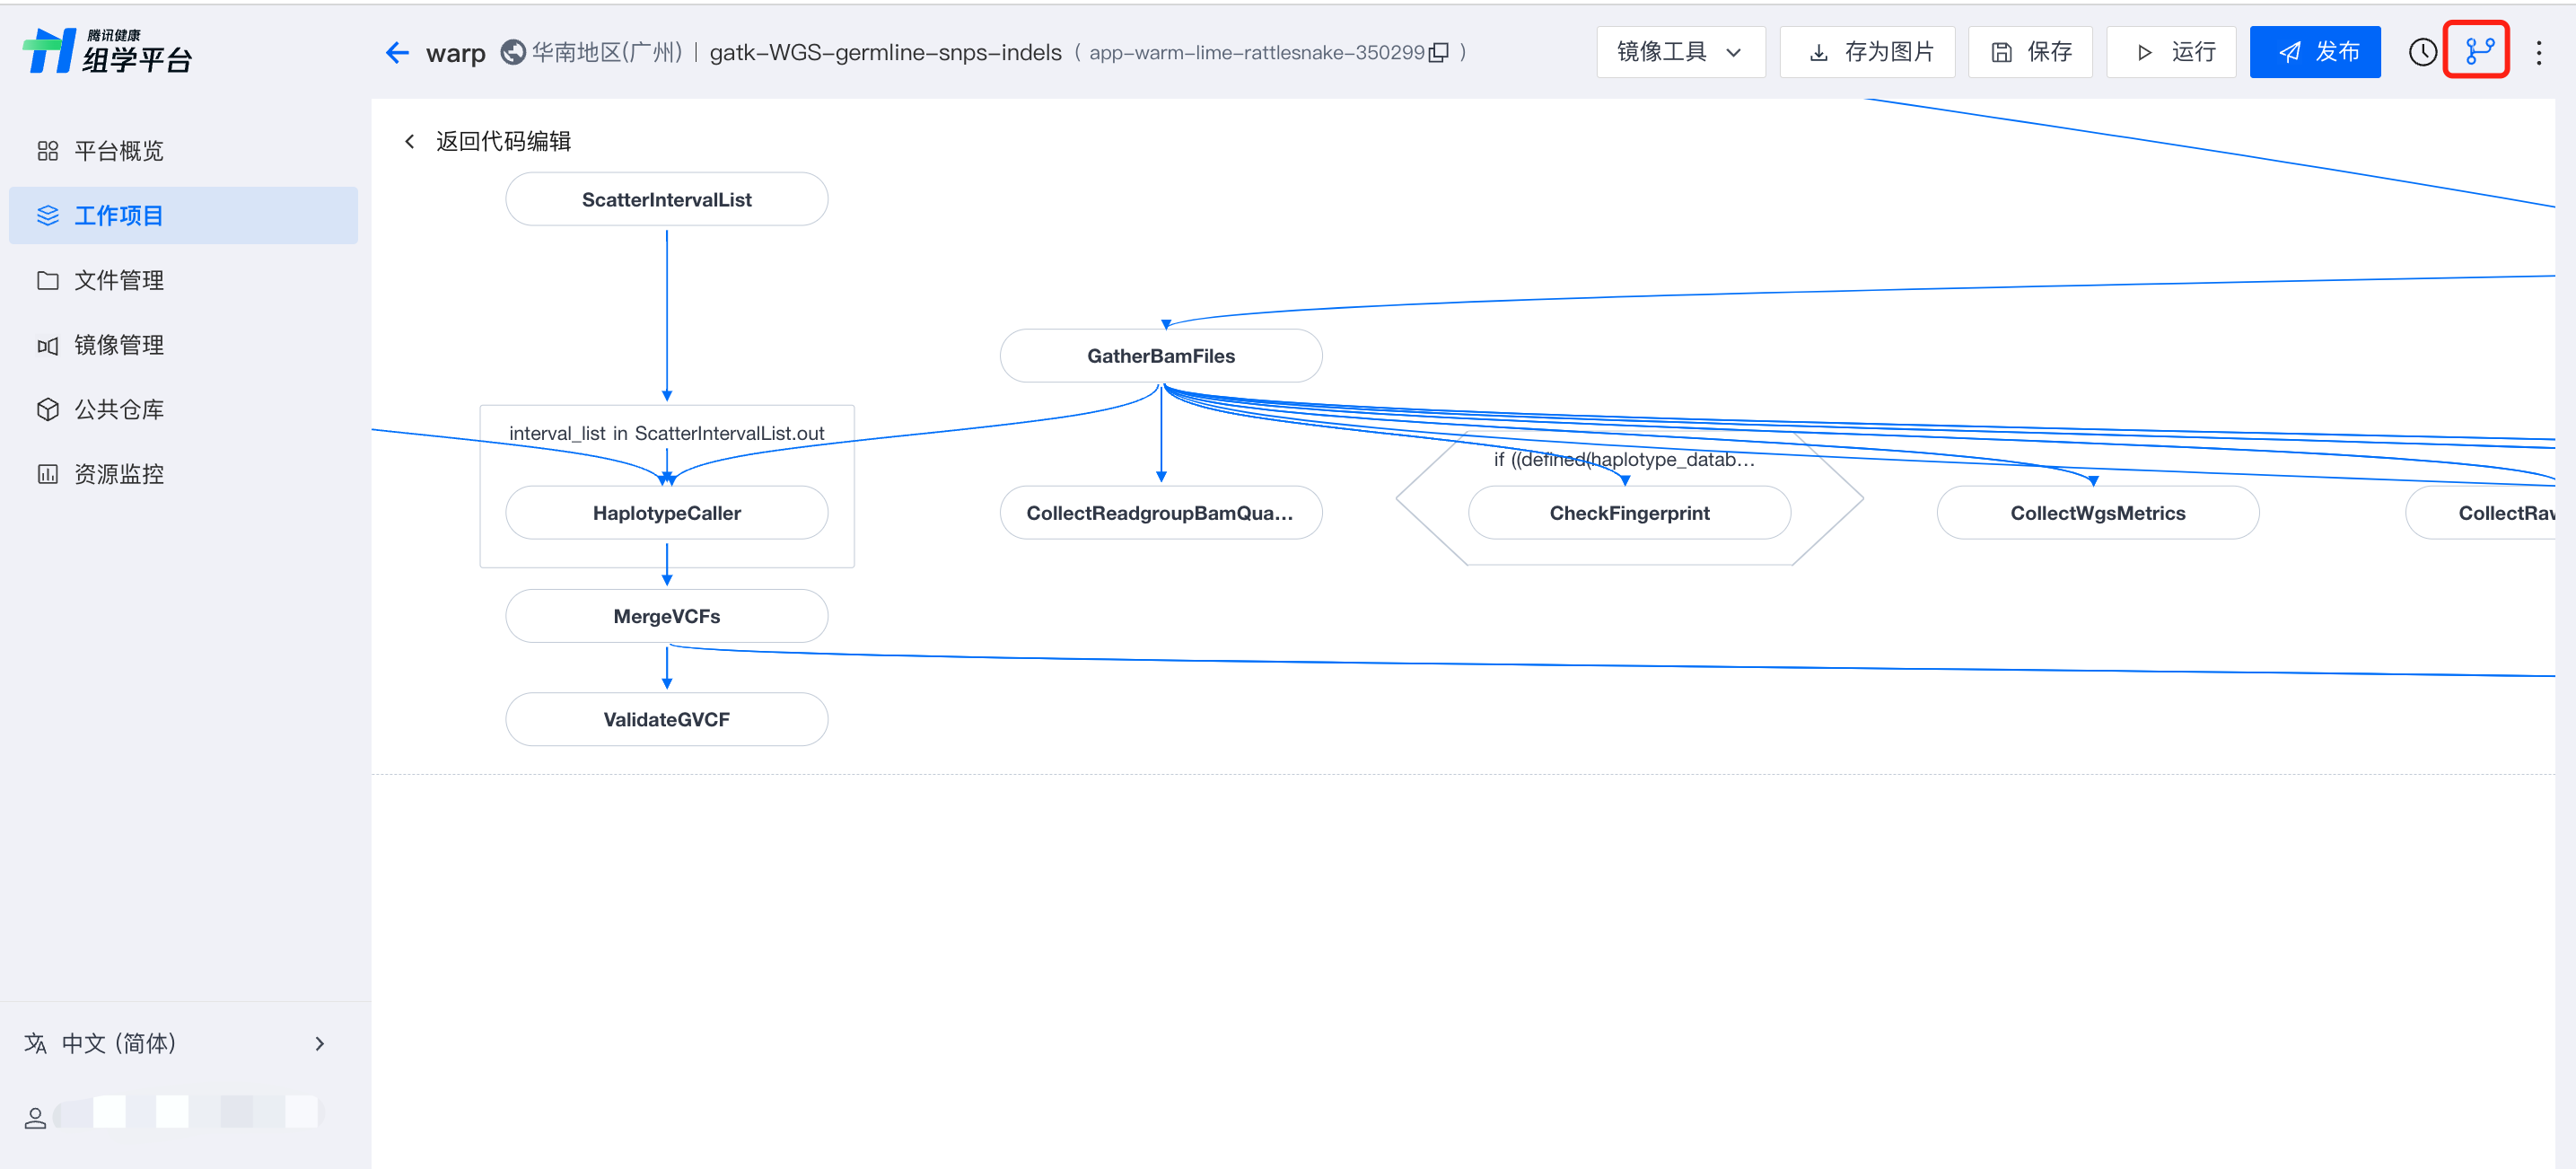This screenshot has width=2576, height=1169.
Task: Click the user profile icon at bottom
Action: point(36,1117)
